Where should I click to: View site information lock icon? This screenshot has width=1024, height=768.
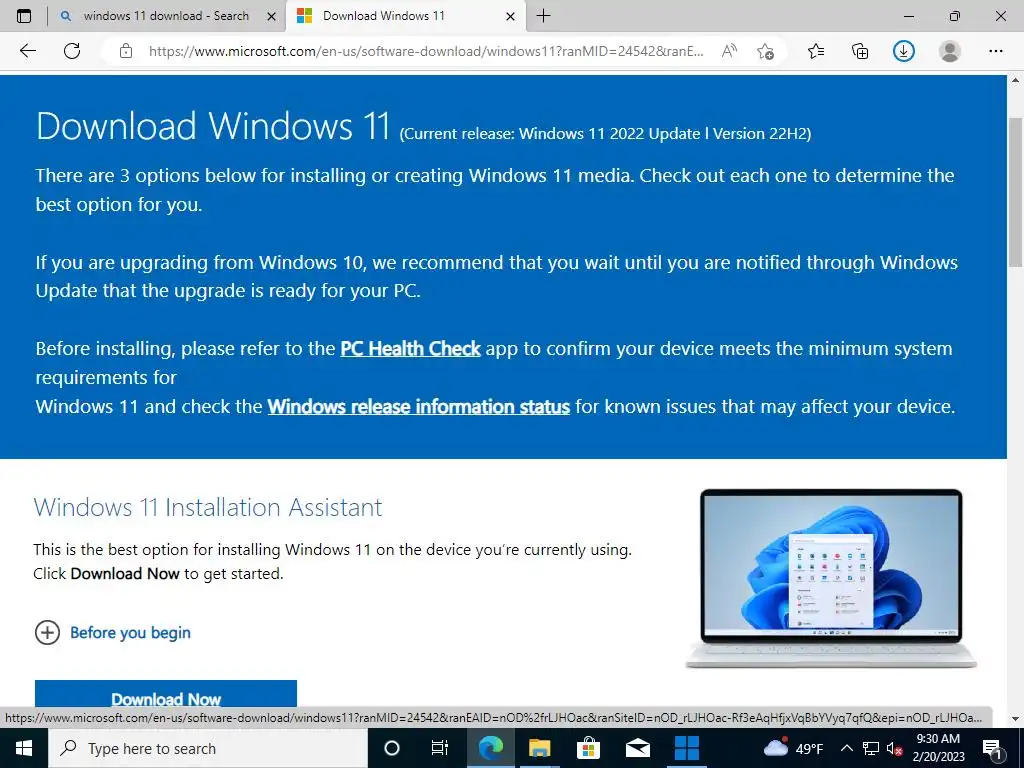(126, 51)
